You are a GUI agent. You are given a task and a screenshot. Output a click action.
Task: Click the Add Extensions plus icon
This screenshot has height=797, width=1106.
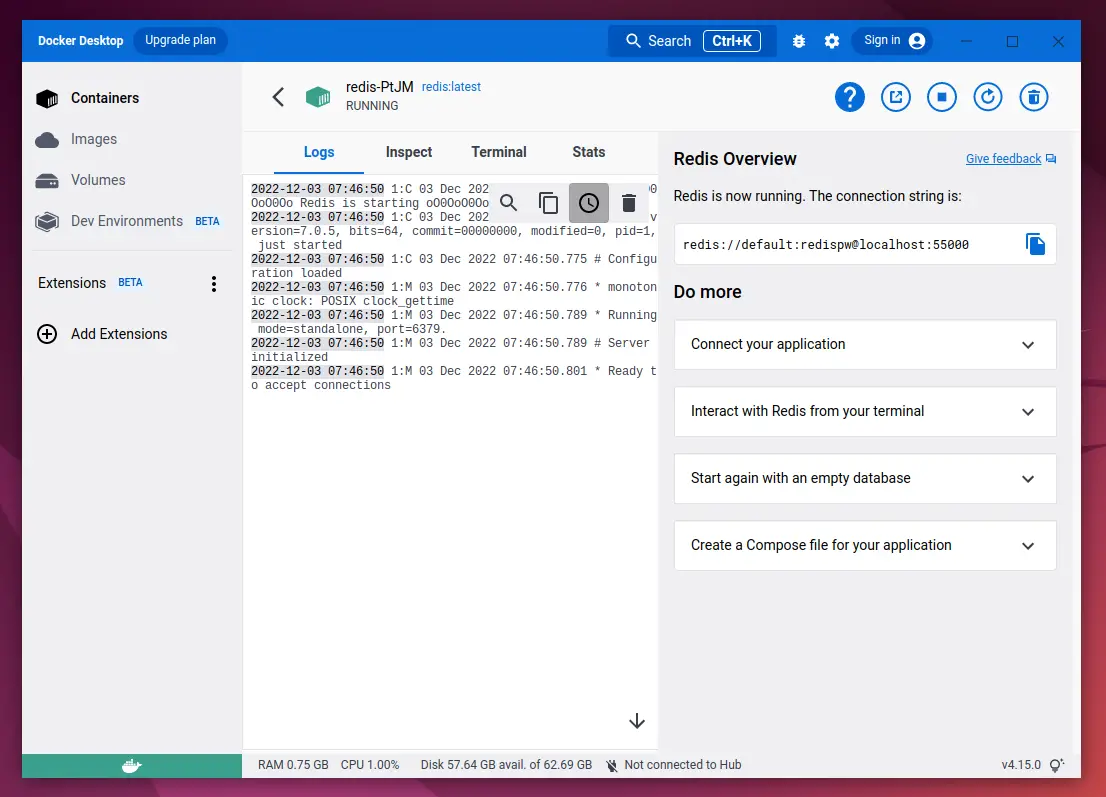[47, 334]
